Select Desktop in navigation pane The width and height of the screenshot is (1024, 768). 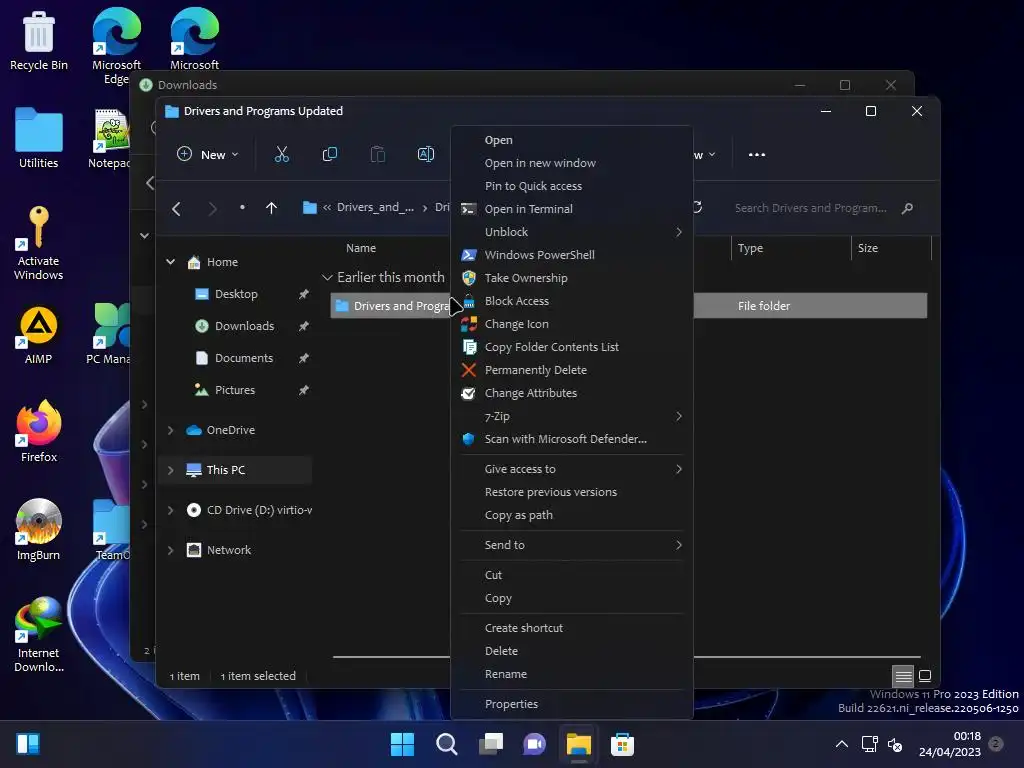click(x=236, y=294)
